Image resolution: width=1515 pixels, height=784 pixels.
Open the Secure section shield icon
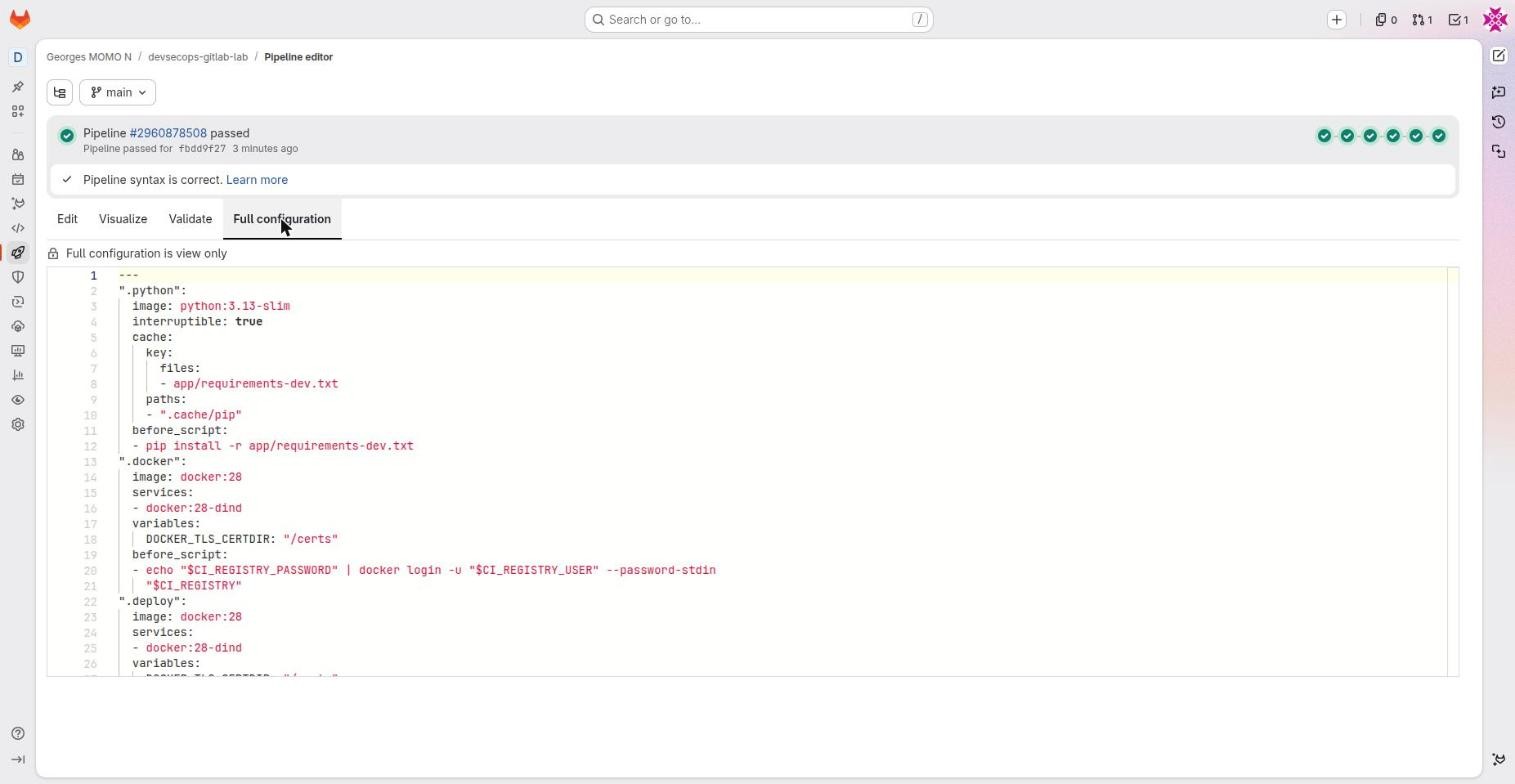(x=17, y=277)
